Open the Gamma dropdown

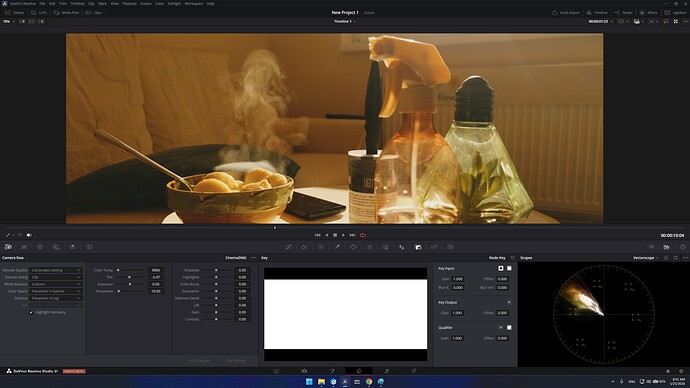[56, 298]
